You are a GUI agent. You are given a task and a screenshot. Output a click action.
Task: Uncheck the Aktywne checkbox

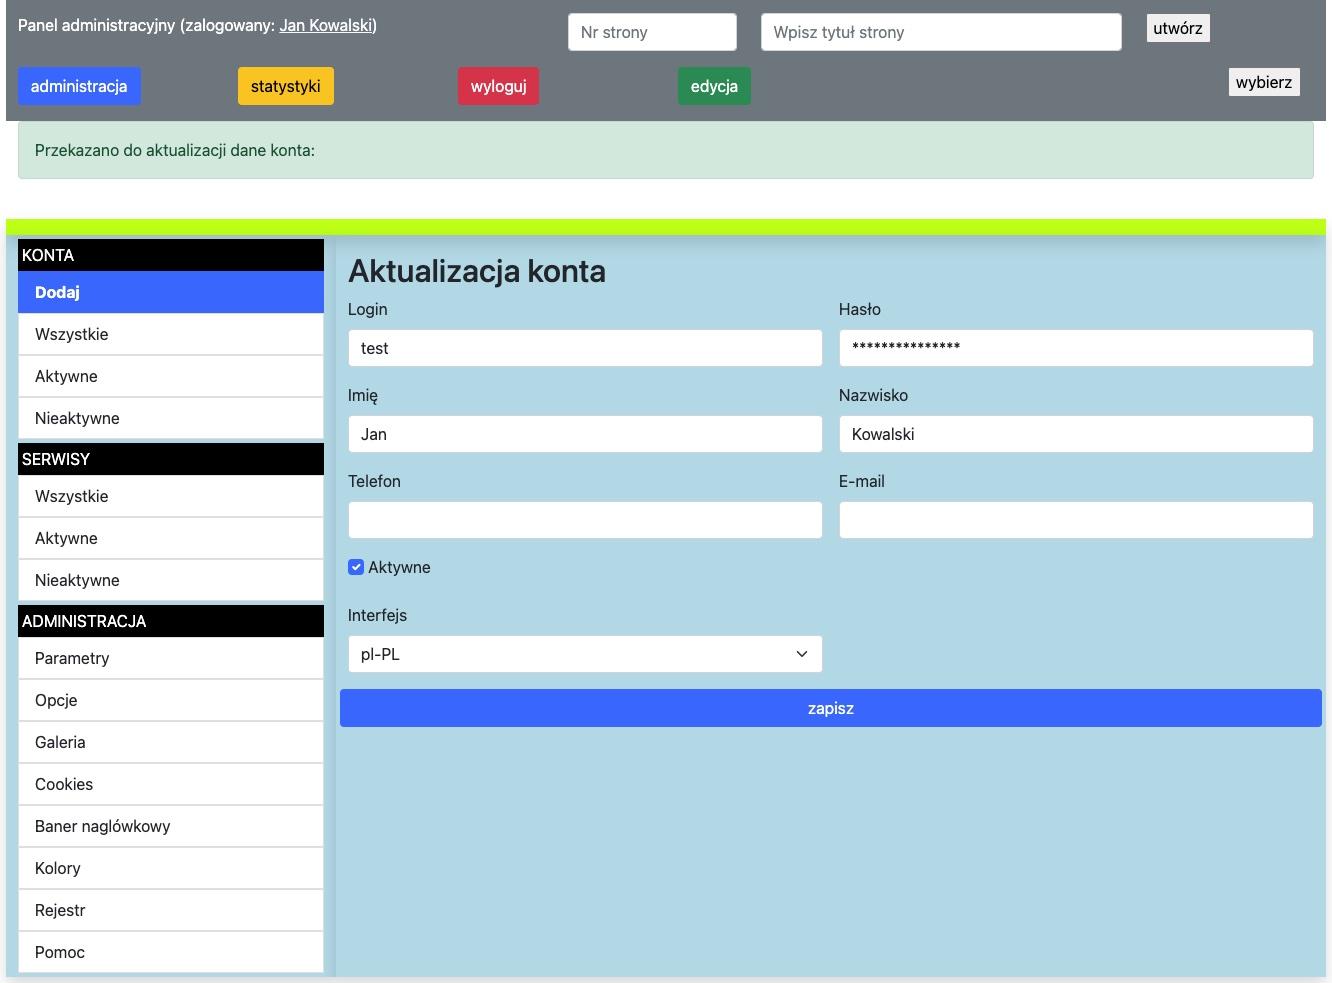pyautogui.click(x=356, y=567)
